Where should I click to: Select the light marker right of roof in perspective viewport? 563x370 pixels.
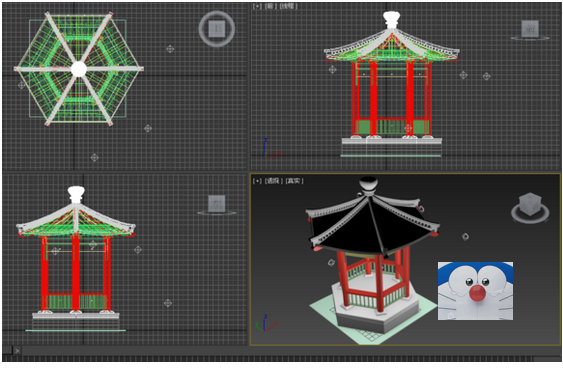click(x=465, y=236)
